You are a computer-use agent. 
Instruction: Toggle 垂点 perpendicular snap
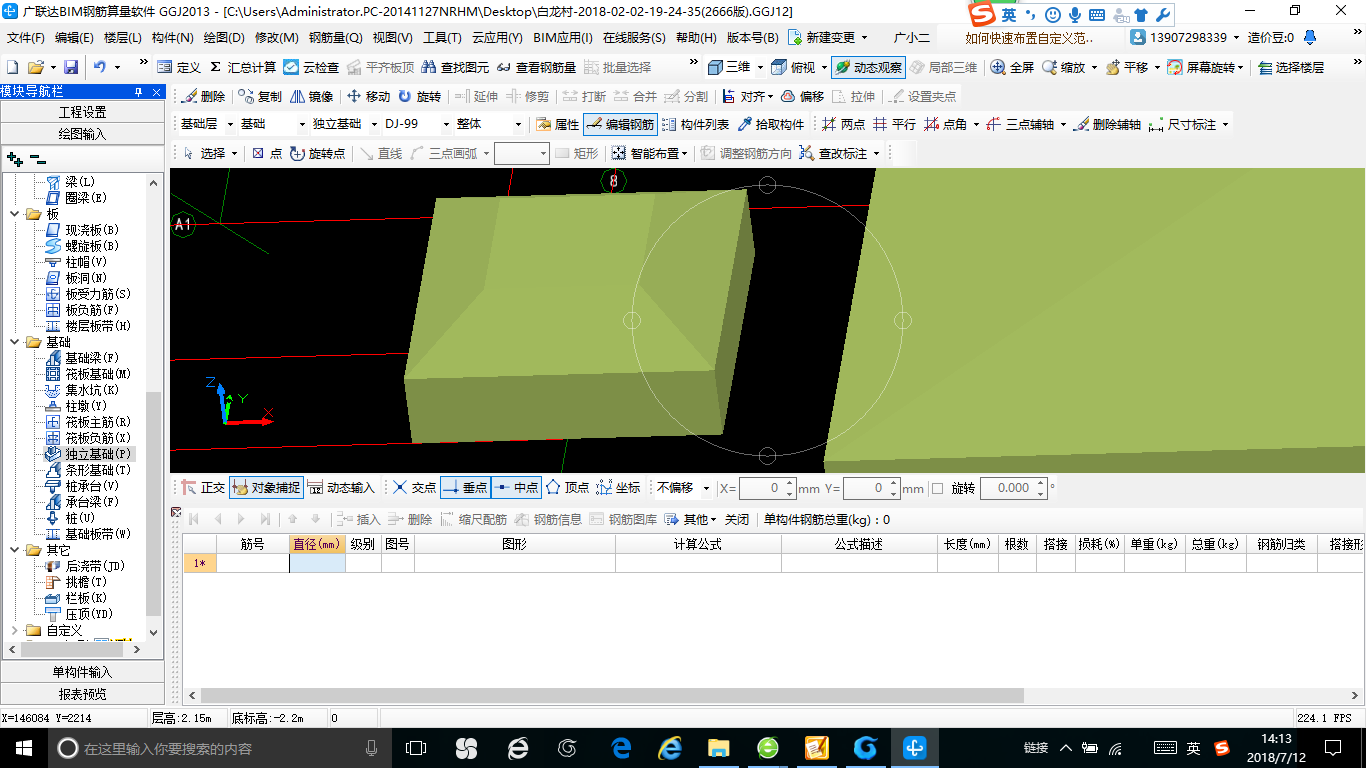(x=465, y=487)
